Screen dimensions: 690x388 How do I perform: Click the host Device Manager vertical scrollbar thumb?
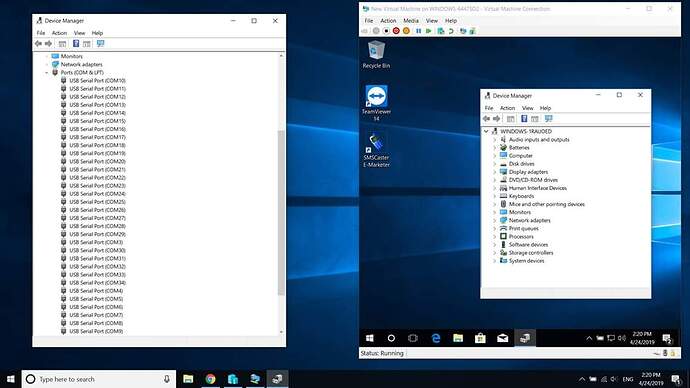pyautogui.click(x=281, y=212)
